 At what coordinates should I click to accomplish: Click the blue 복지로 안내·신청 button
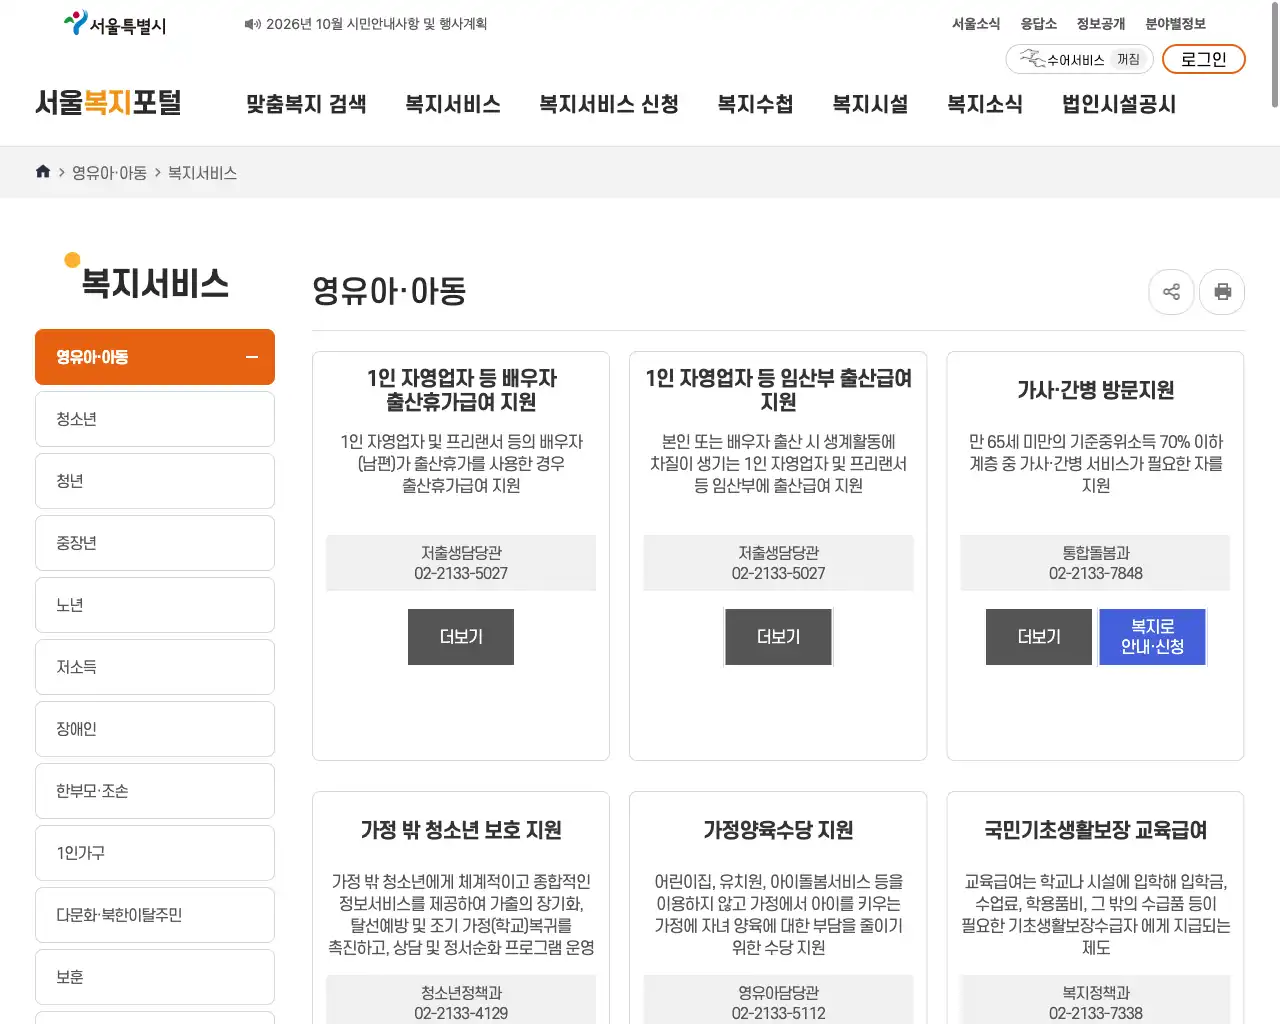pyautogui.click(x=1152, y=637)
